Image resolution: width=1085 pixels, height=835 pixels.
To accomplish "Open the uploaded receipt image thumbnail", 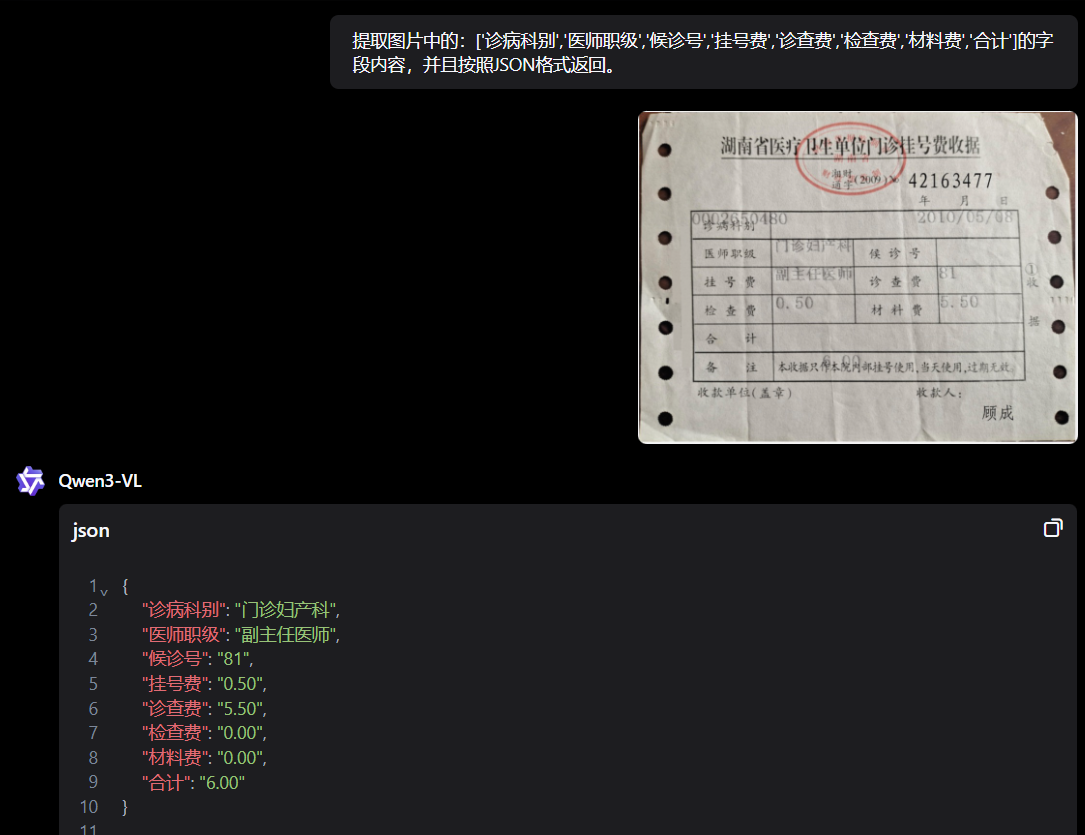I will (857, 277).
